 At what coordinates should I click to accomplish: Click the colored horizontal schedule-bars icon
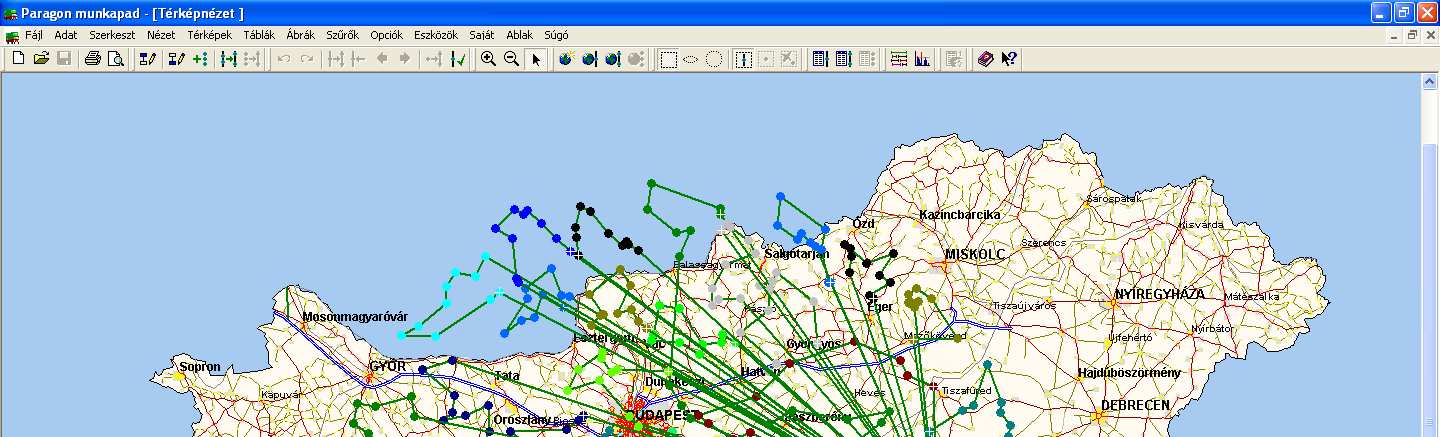click(x=899, y=59)
